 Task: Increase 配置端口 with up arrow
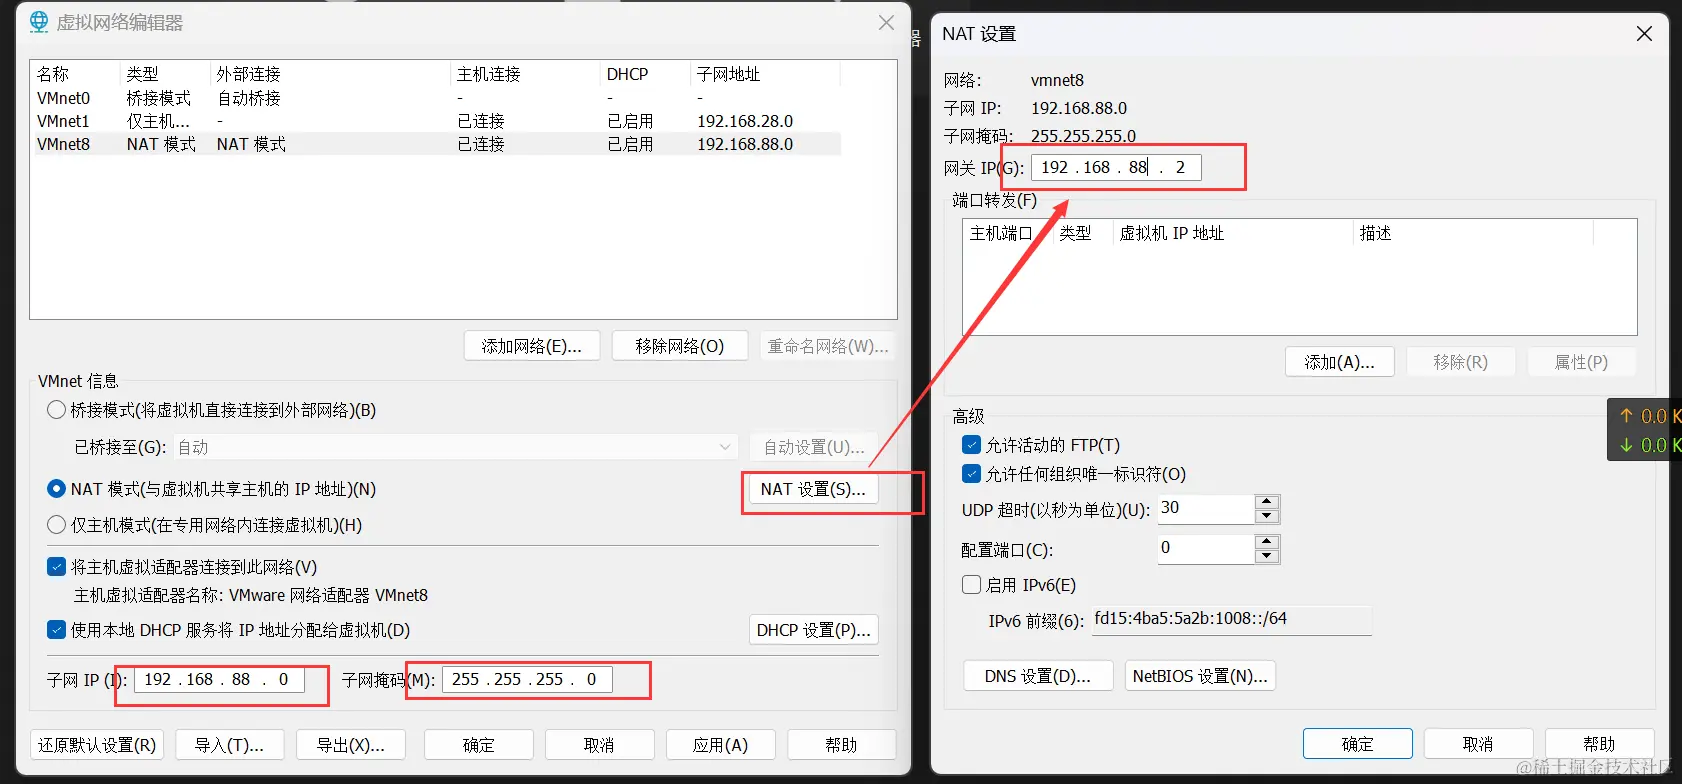[x=1267, y=542]
